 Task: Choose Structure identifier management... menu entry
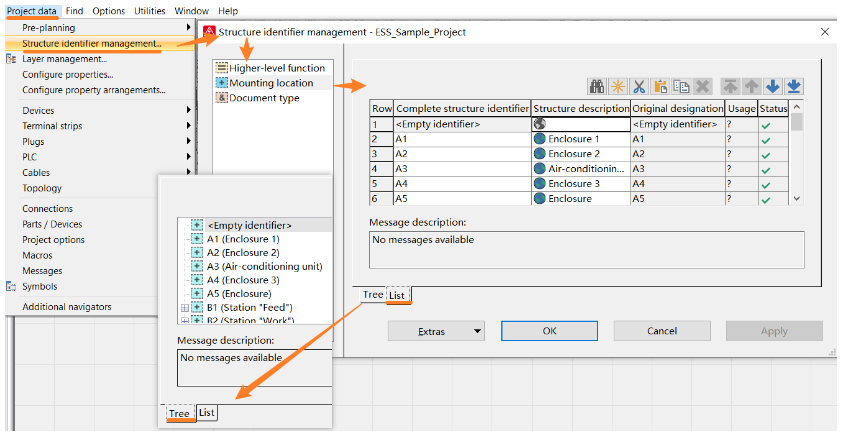pos(100,43)
